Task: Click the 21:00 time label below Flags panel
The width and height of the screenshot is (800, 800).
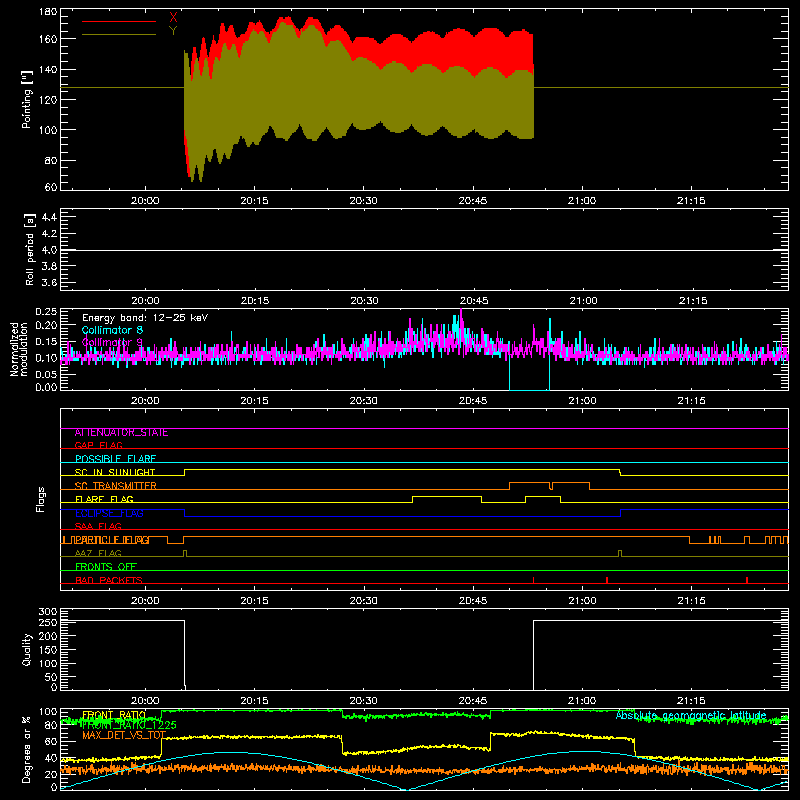Action: coord(582,601)
